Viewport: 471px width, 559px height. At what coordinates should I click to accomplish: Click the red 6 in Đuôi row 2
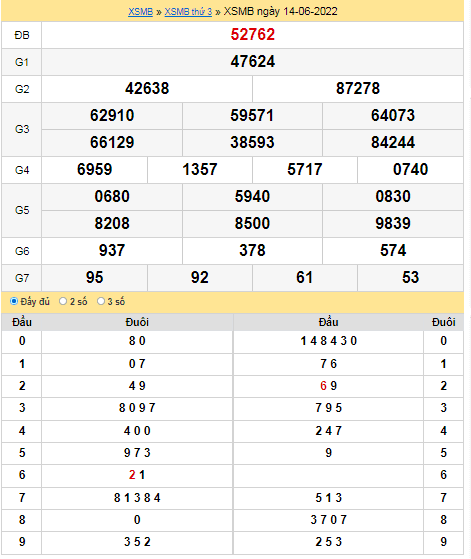tap(323, 386)
